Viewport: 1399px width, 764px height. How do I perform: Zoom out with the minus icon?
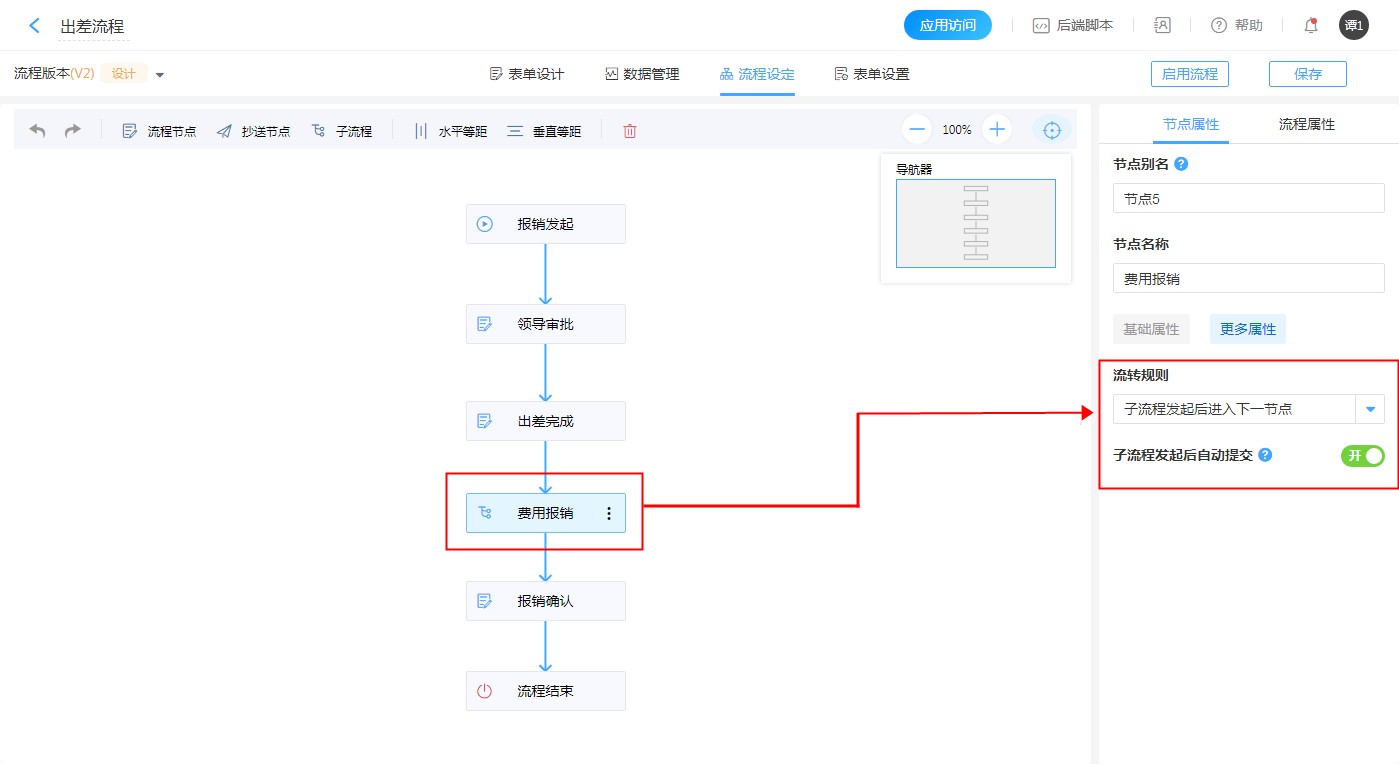pyautogui.click(x=917, y=130)
